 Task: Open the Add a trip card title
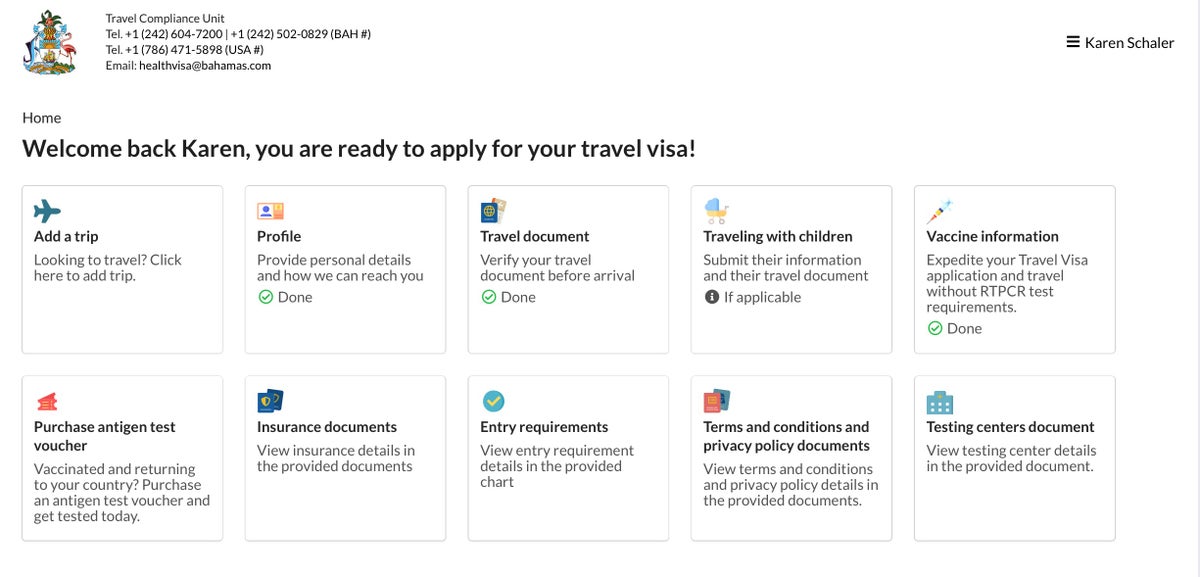(x=66, y=237)
